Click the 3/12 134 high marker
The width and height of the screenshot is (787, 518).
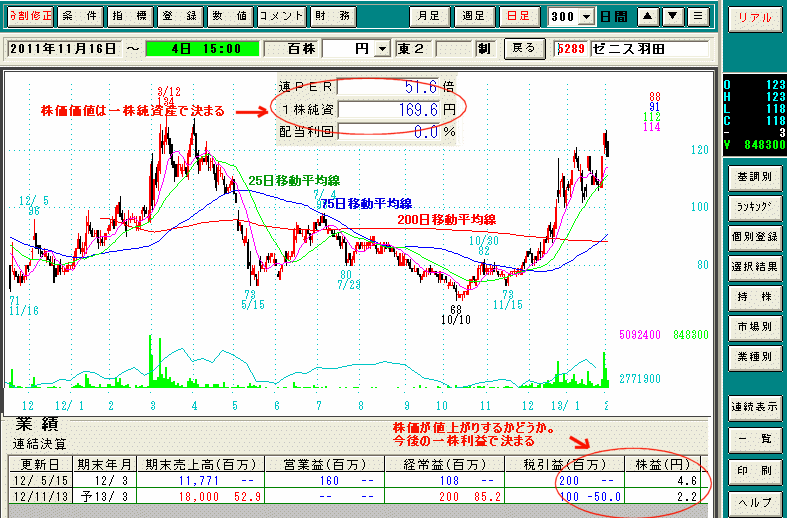[x=169, y=97]
